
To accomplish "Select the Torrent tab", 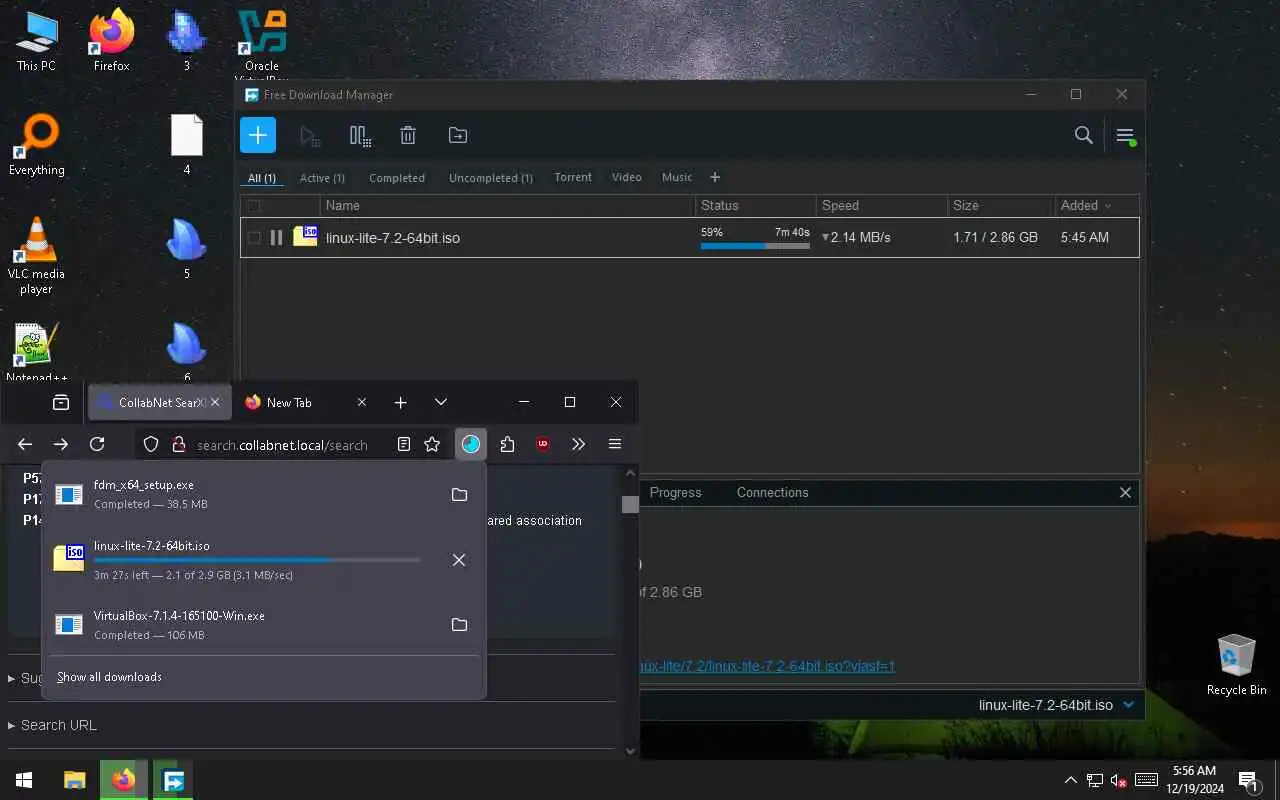I will (x=573, y=177).
